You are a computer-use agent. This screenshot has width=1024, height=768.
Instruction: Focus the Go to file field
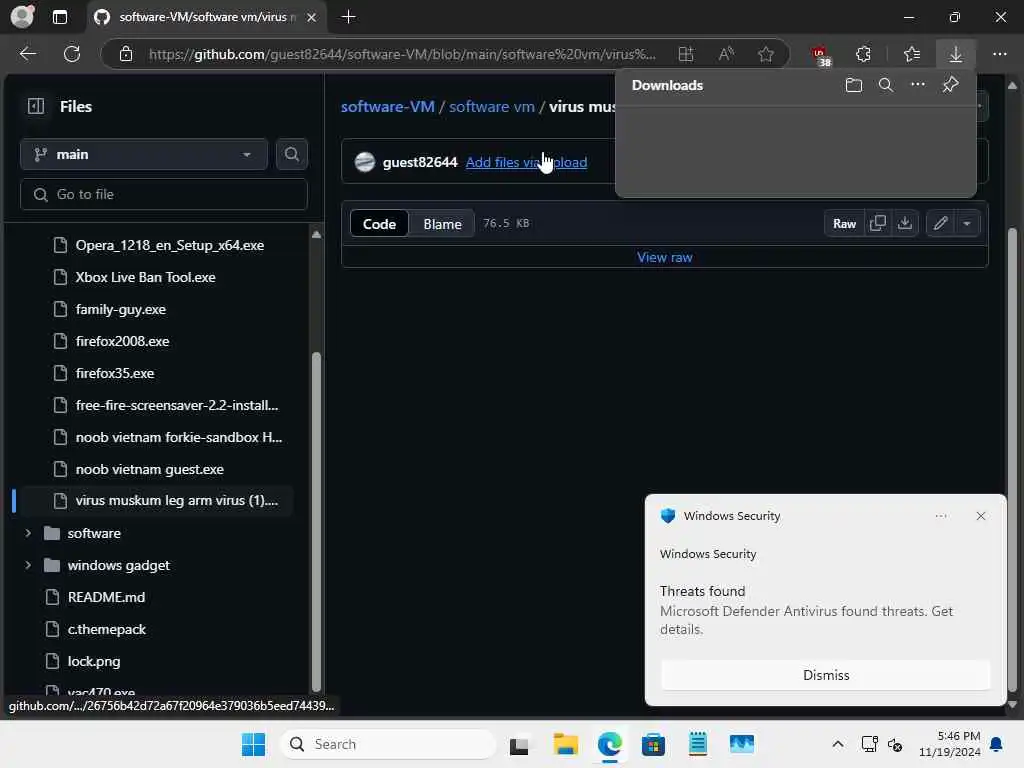tap(164, 194)
